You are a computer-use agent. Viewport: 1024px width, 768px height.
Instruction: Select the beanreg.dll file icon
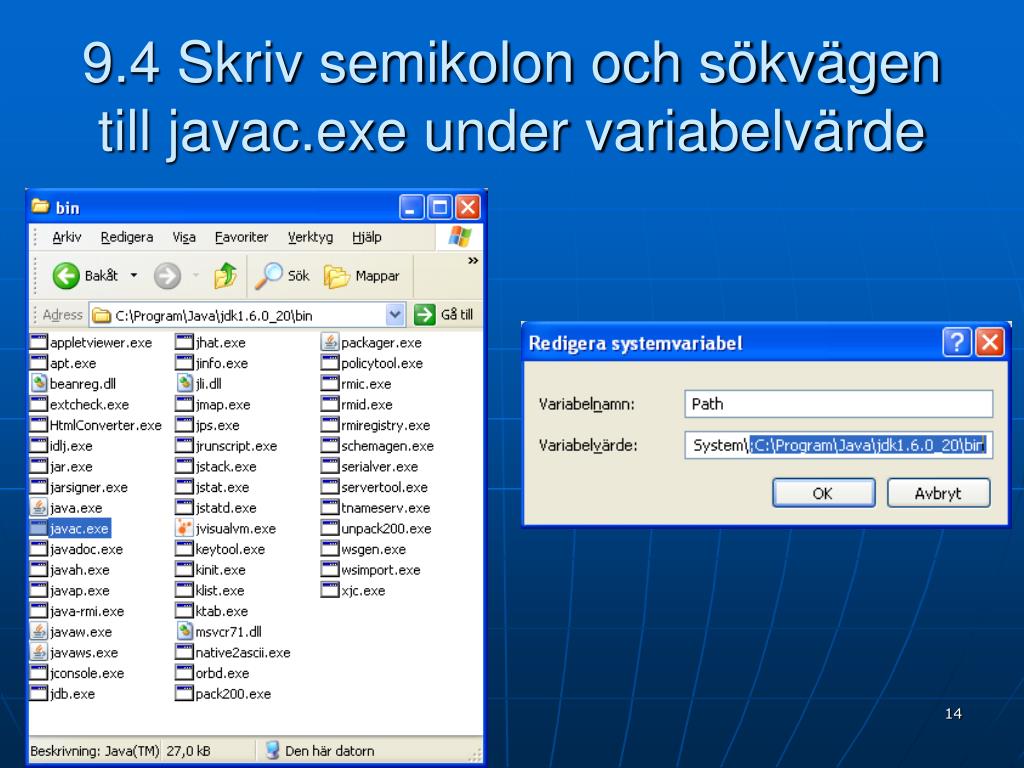click(x=39, y=383)
